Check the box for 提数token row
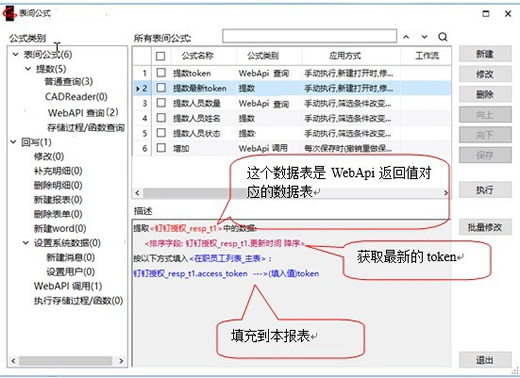 [x=161, y=72]
